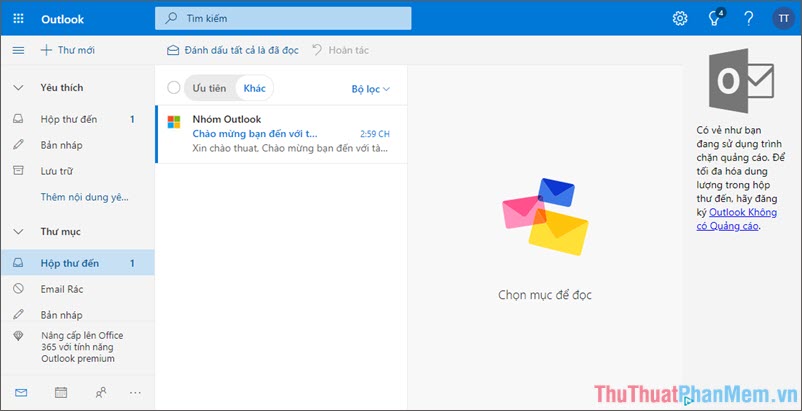802x411 pixels.
Task: Open Hộp thư đến under Yêu thích
Action: pos(78,119)
